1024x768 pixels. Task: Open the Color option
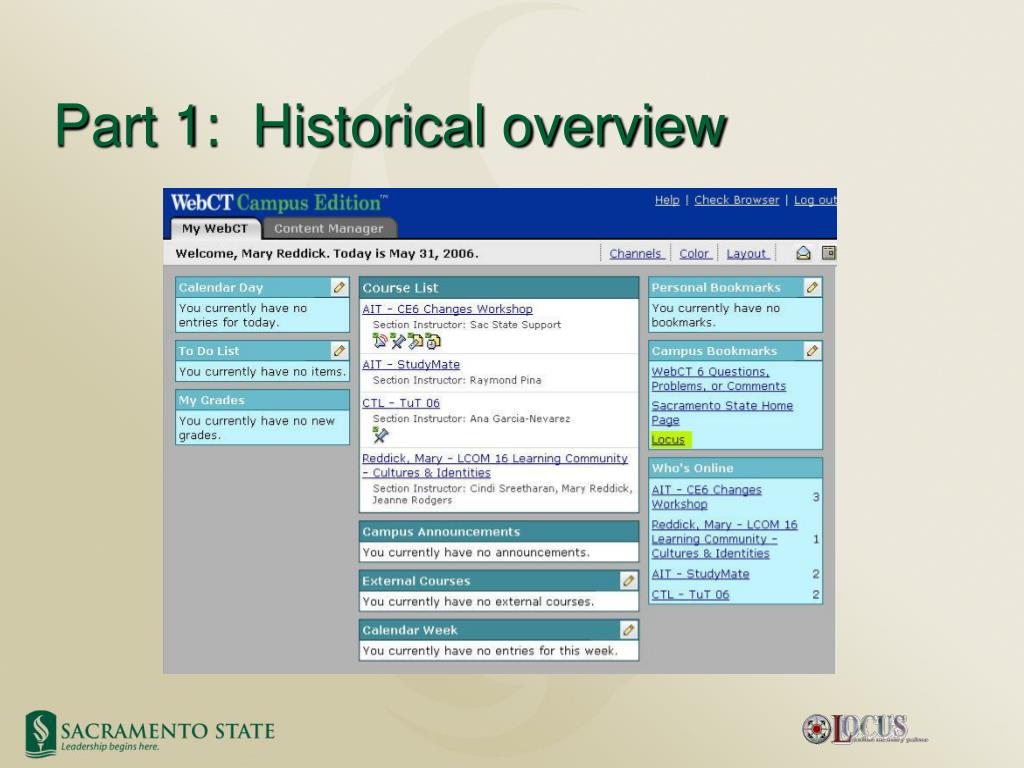click(694, 253)
